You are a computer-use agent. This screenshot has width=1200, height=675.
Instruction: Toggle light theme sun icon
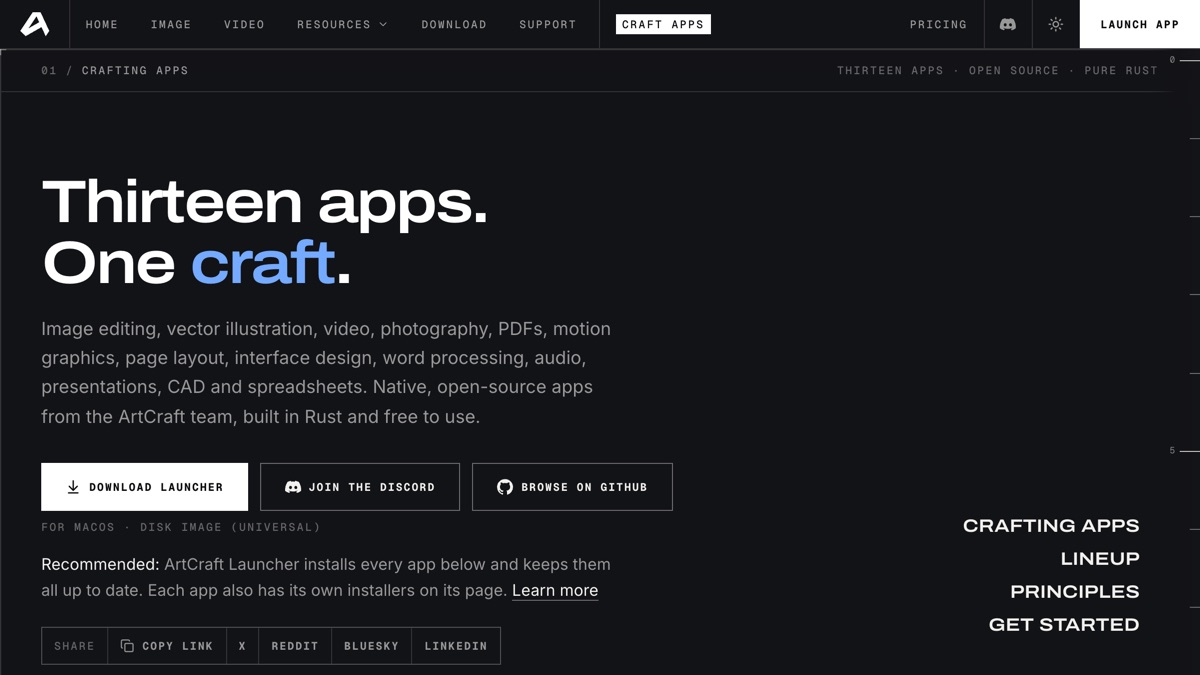[x=1056, y=24]
